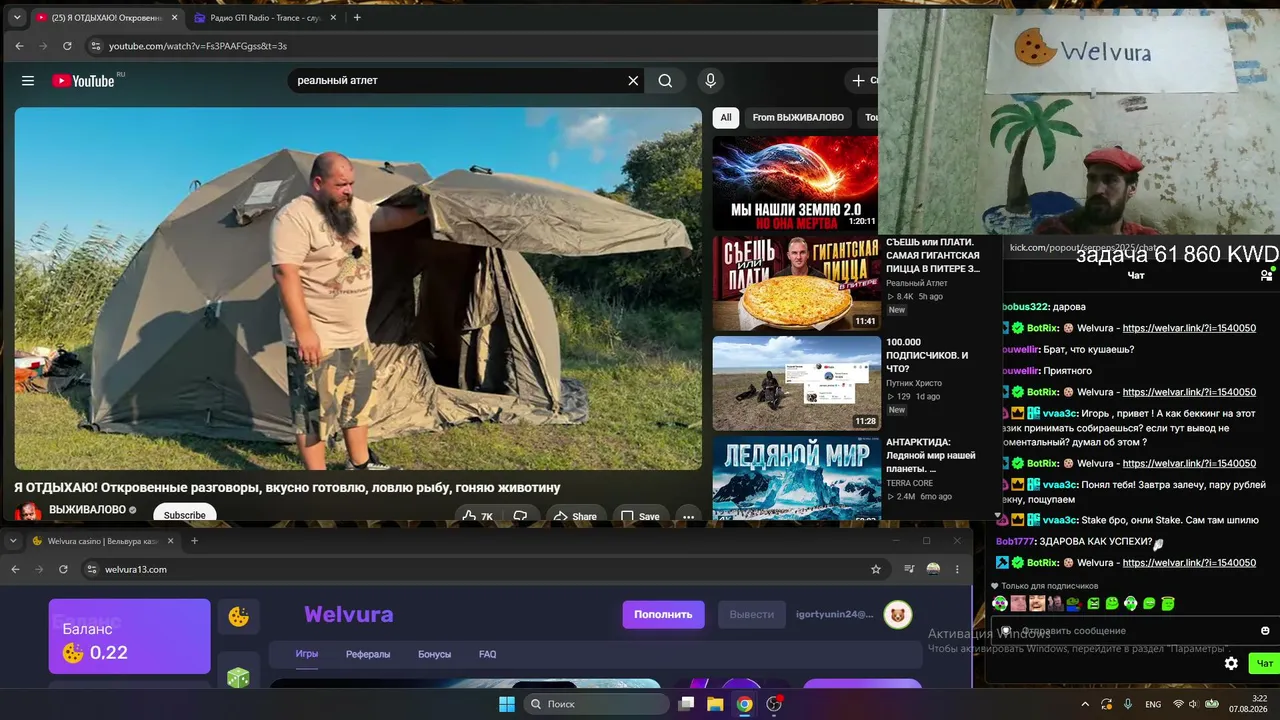Open the Chrome profile avatar in Welvura window

click(x=933, y=569)
